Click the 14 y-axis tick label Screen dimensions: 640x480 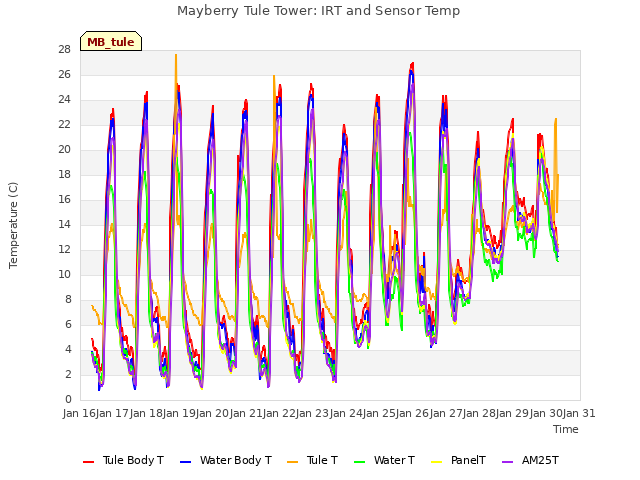point(64,224)
